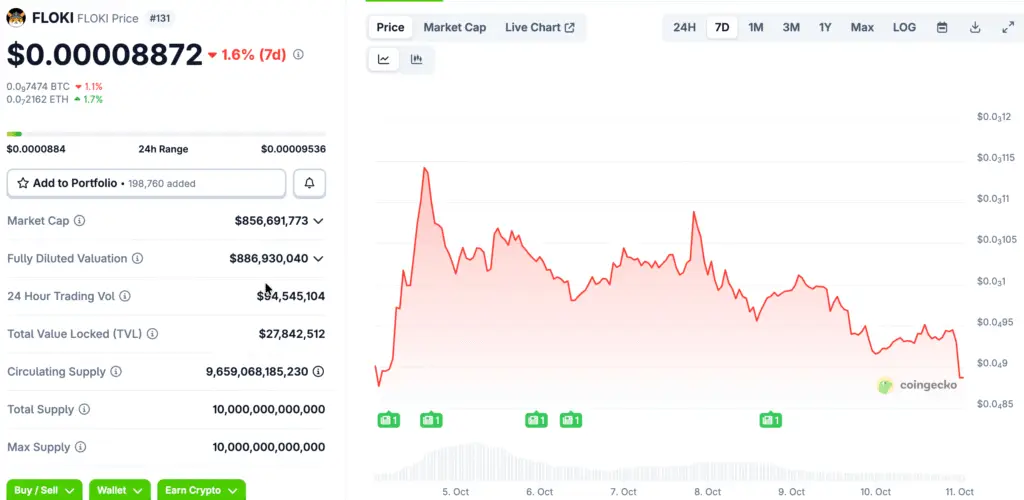Screen dimensions: 1024x500
Task: Click the Circulating Supply info icon
Action: (116, 372)
